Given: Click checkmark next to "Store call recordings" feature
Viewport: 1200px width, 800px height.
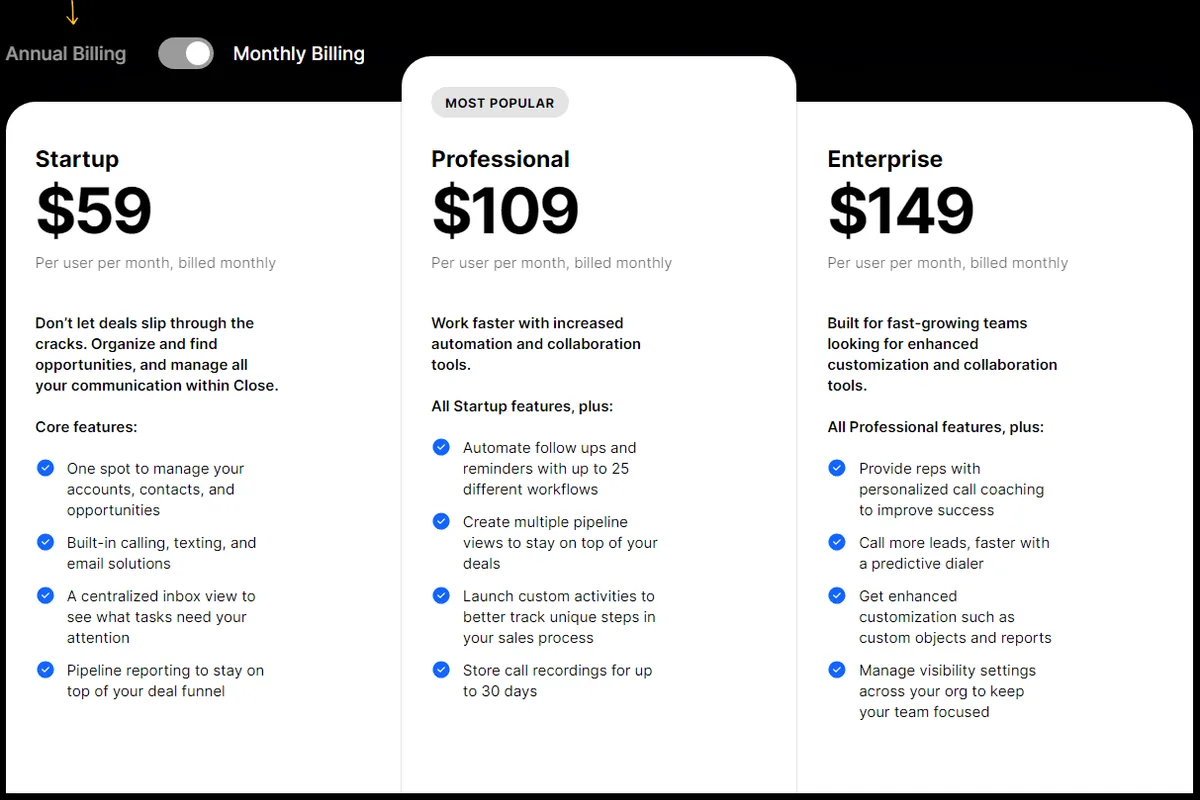Looking at the screenshot, I should coord(441,669).
